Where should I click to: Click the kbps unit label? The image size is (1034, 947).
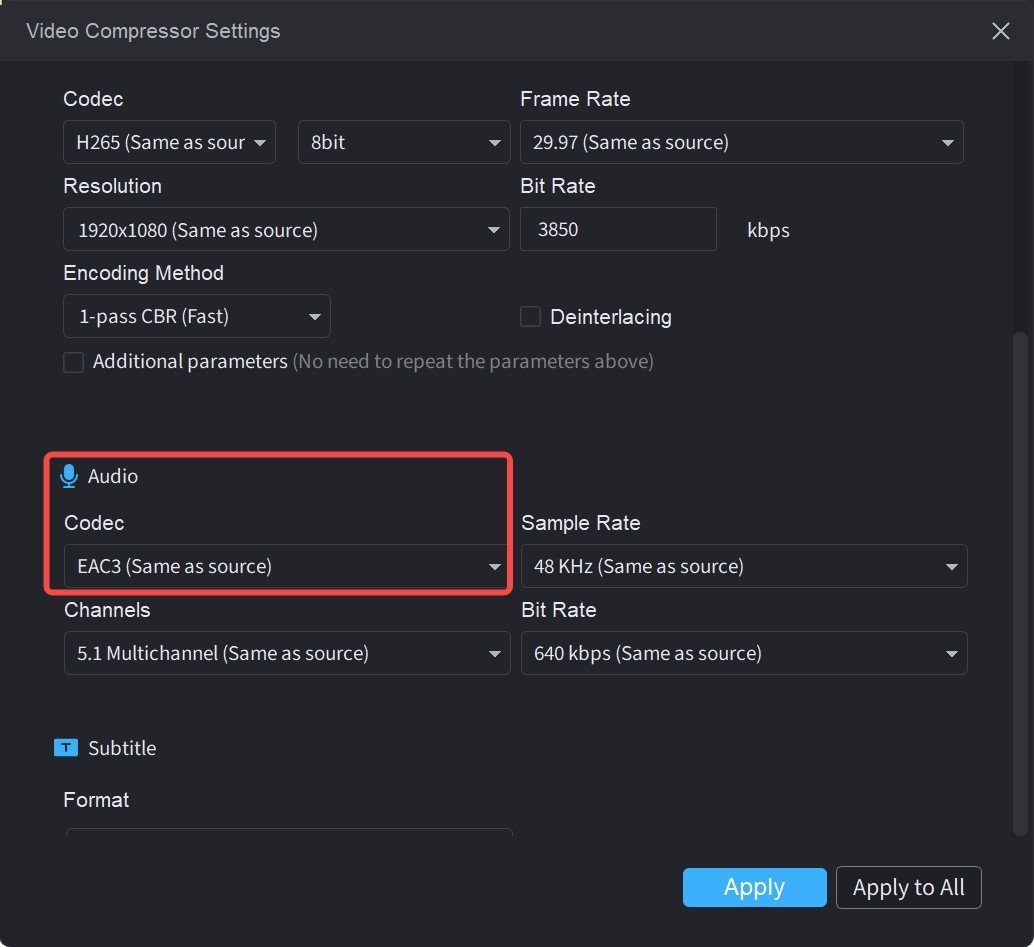[768, 230]
